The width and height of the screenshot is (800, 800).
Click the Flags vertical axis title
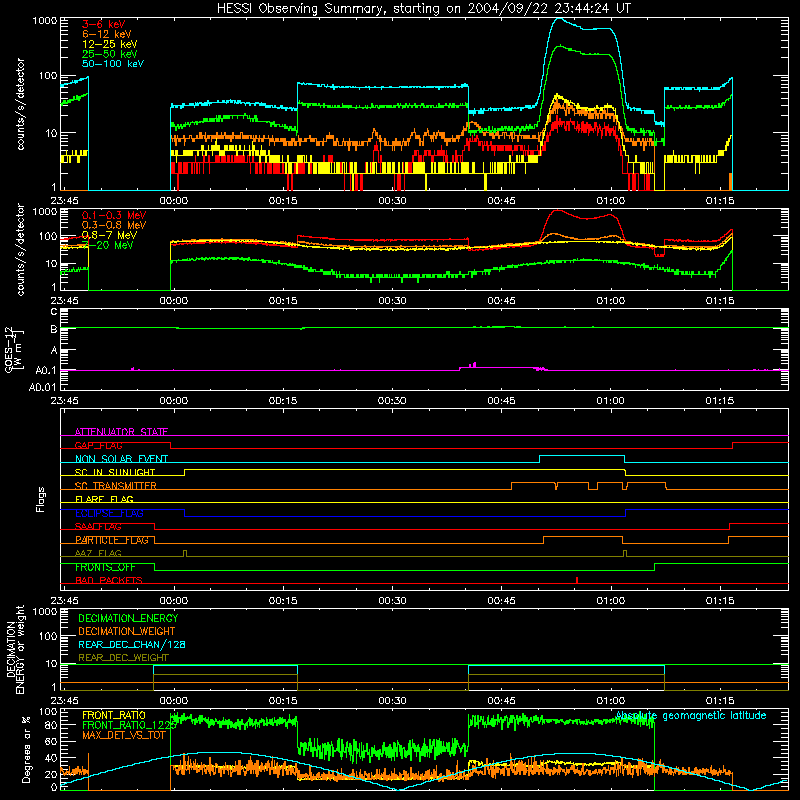(41, 500)
